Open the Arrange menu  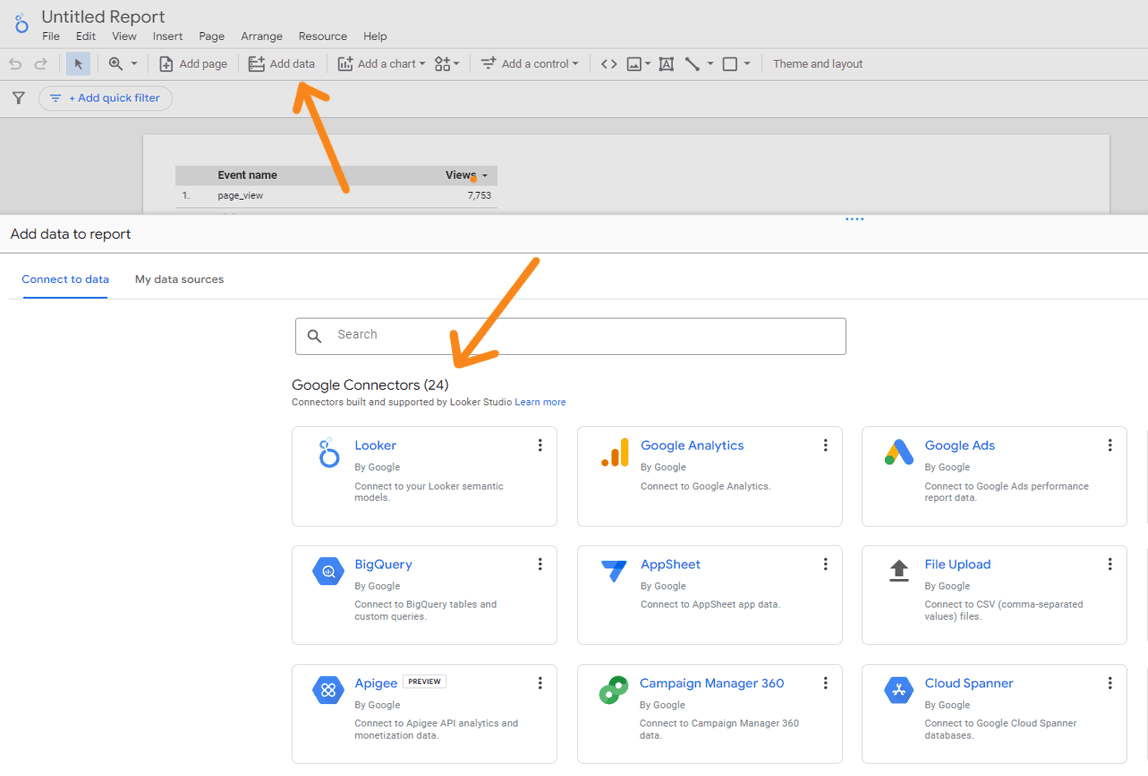[261, 36]
